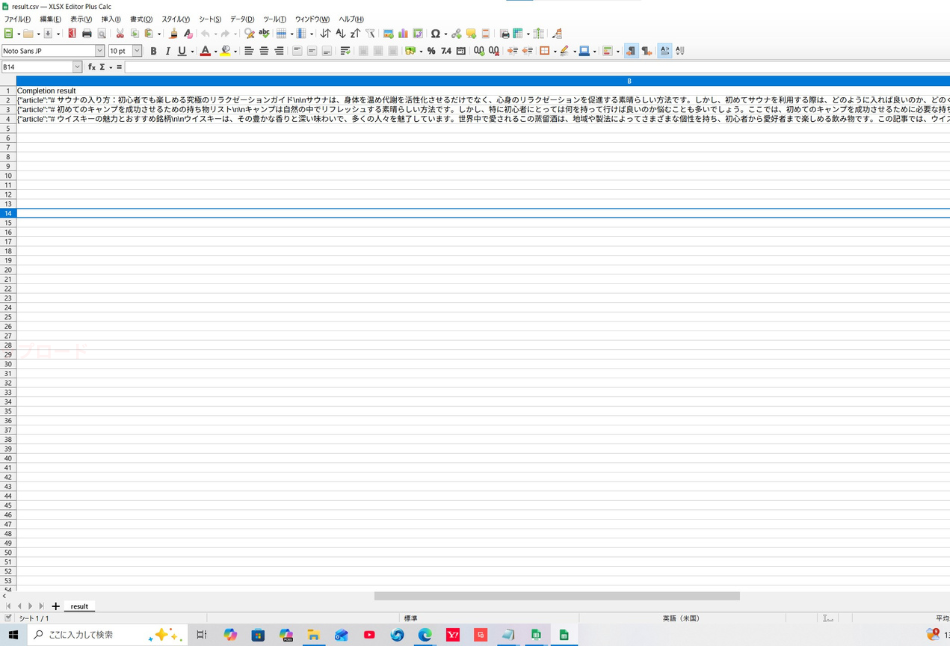This screenshot has width=950, height=650.
Task: Toggle Bold formatting
Action: (153, 51)
